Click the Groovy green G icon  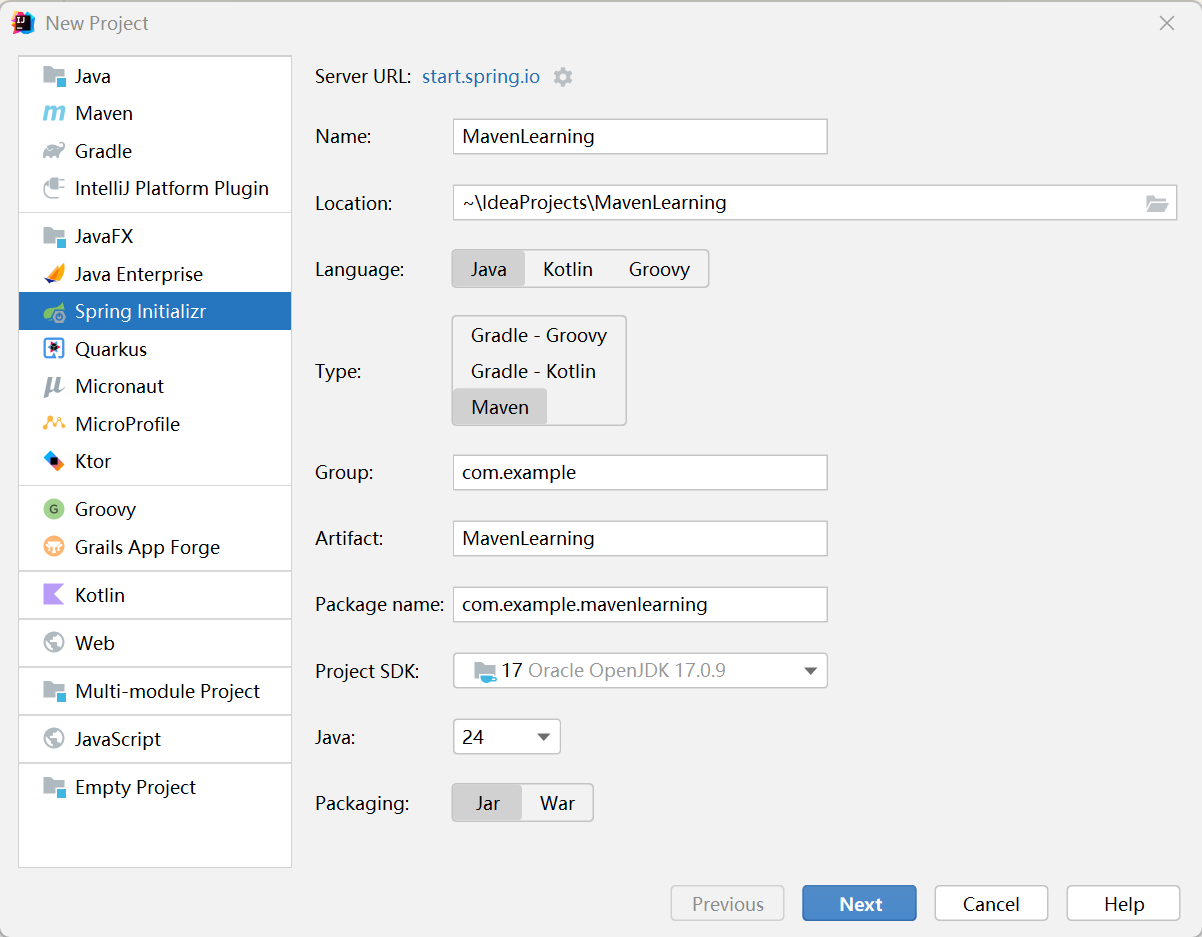click(54, 509)
